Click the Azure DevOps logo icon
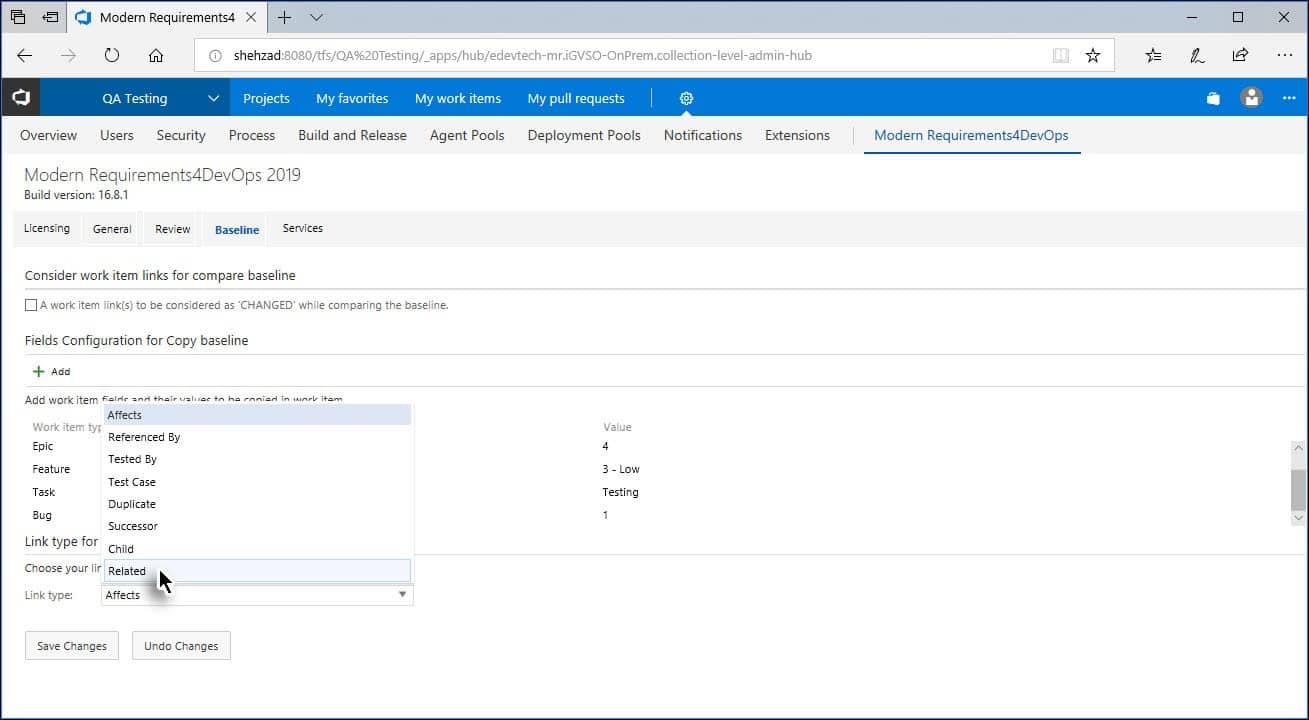Viewport: 1309px width, 720px height. click(x=21, y=98)
